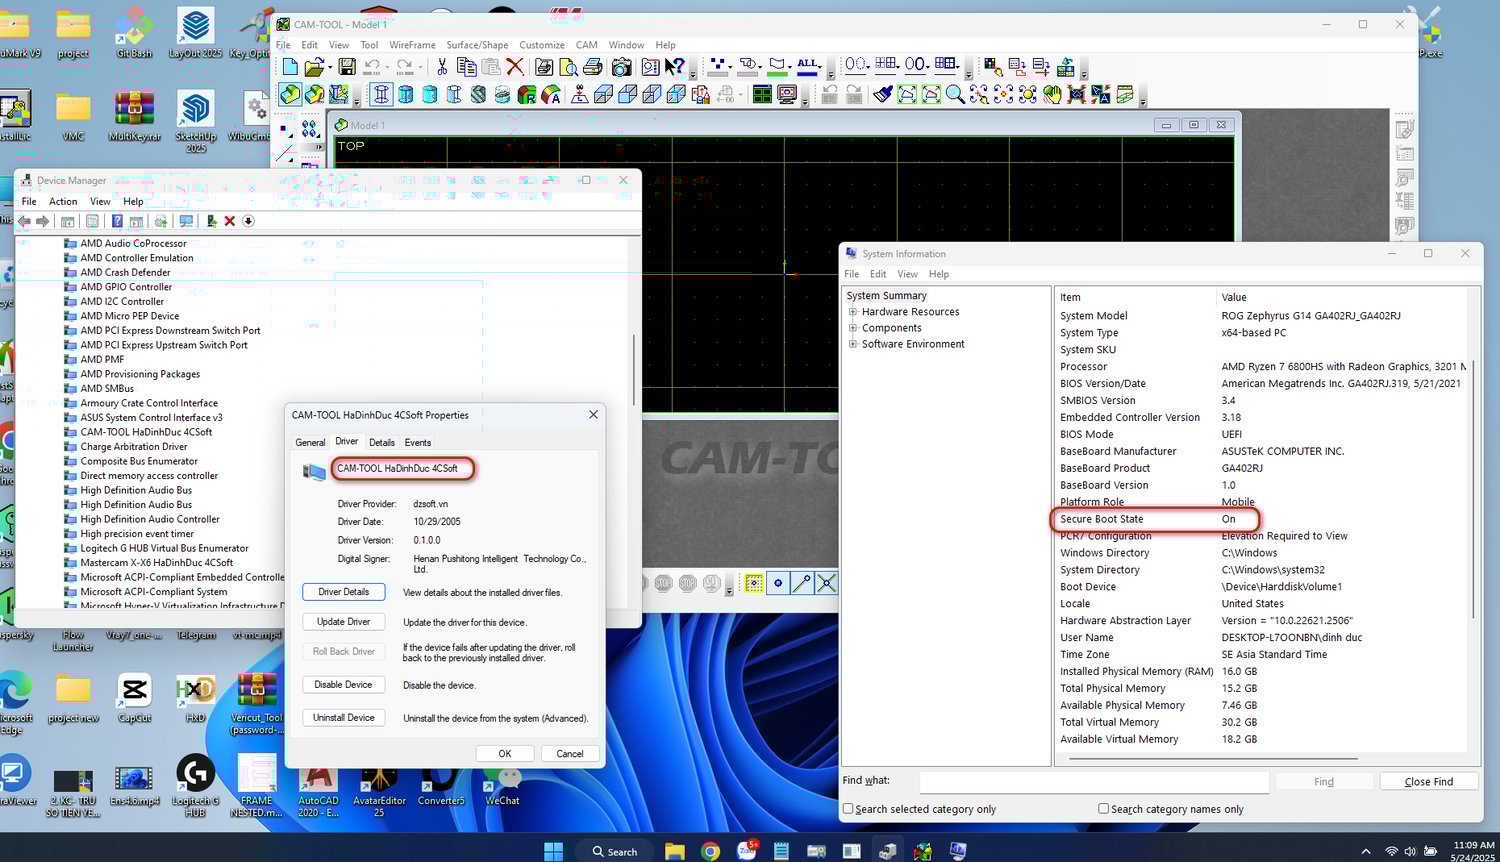1500x862 pixels.
Task: Click the paint brush redraw icon
Action: point(884,95)
